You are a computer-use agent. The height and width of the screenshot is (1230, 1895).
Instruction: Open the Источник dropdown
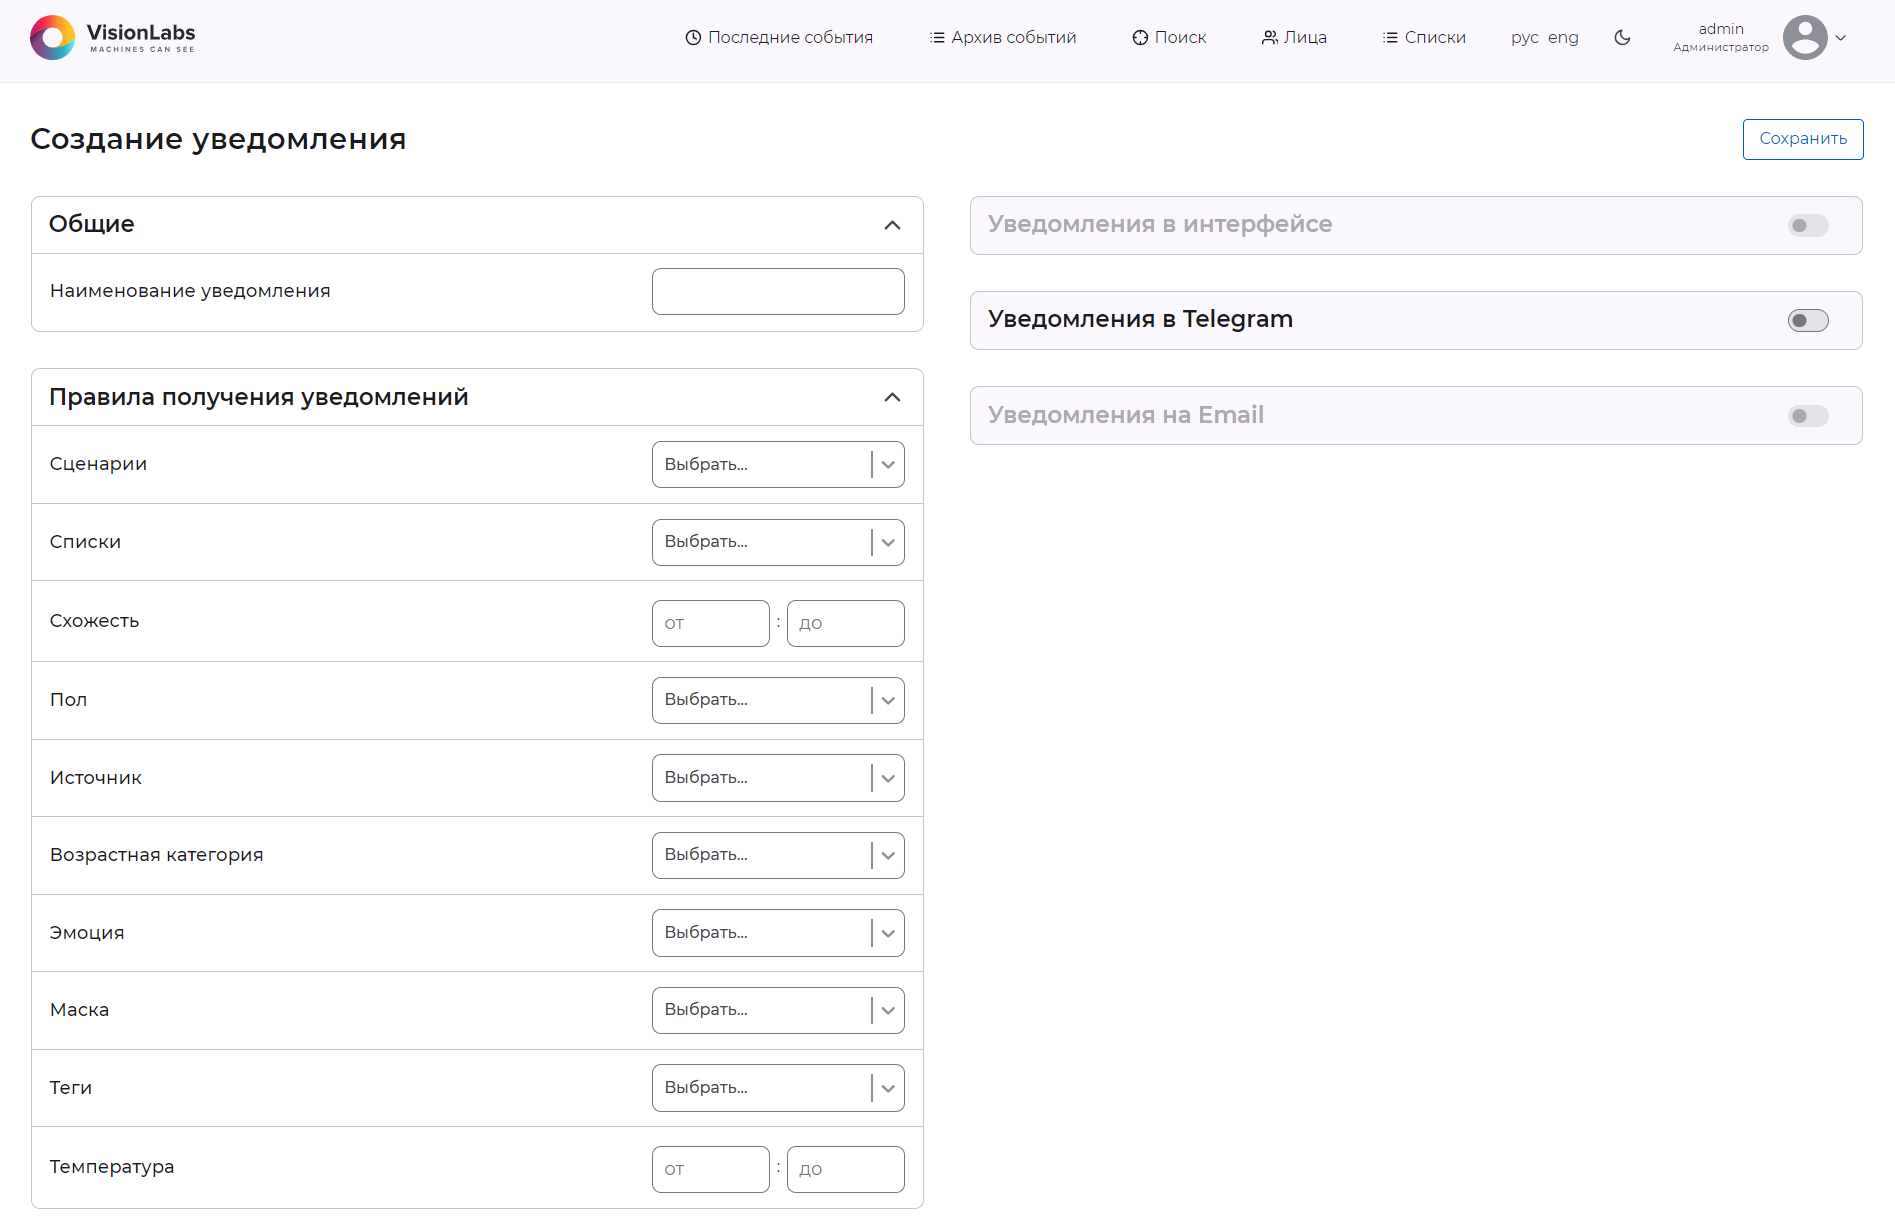(778, 778)
